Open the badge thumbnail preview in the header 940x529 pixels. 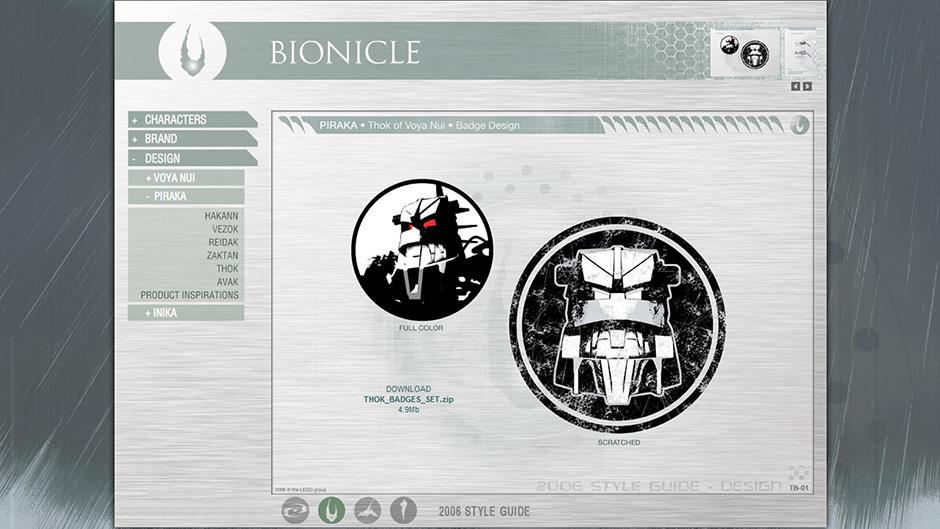pyautogui.click(x=745, y=53)
